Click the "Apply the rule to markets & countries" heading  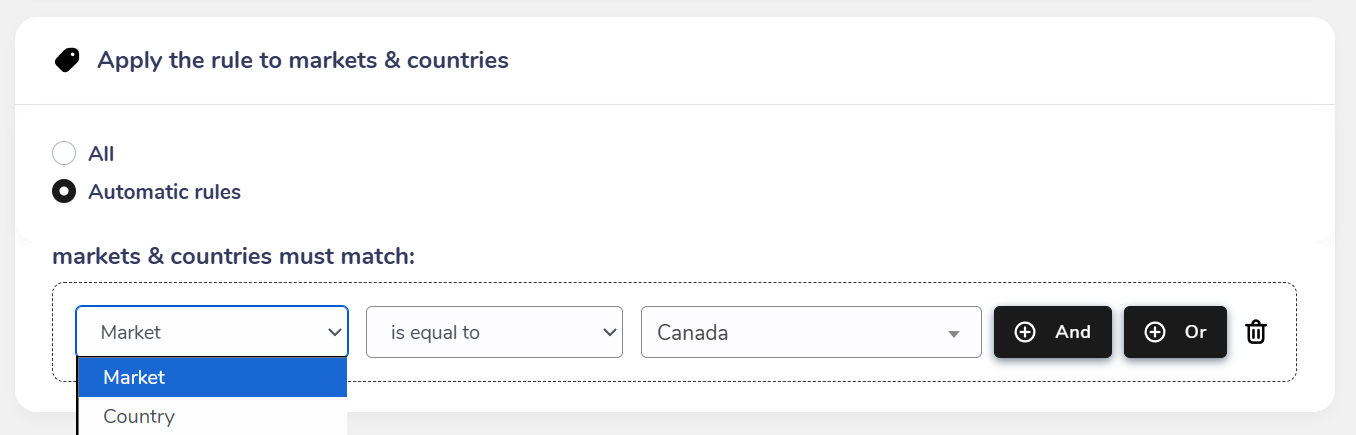302,61
